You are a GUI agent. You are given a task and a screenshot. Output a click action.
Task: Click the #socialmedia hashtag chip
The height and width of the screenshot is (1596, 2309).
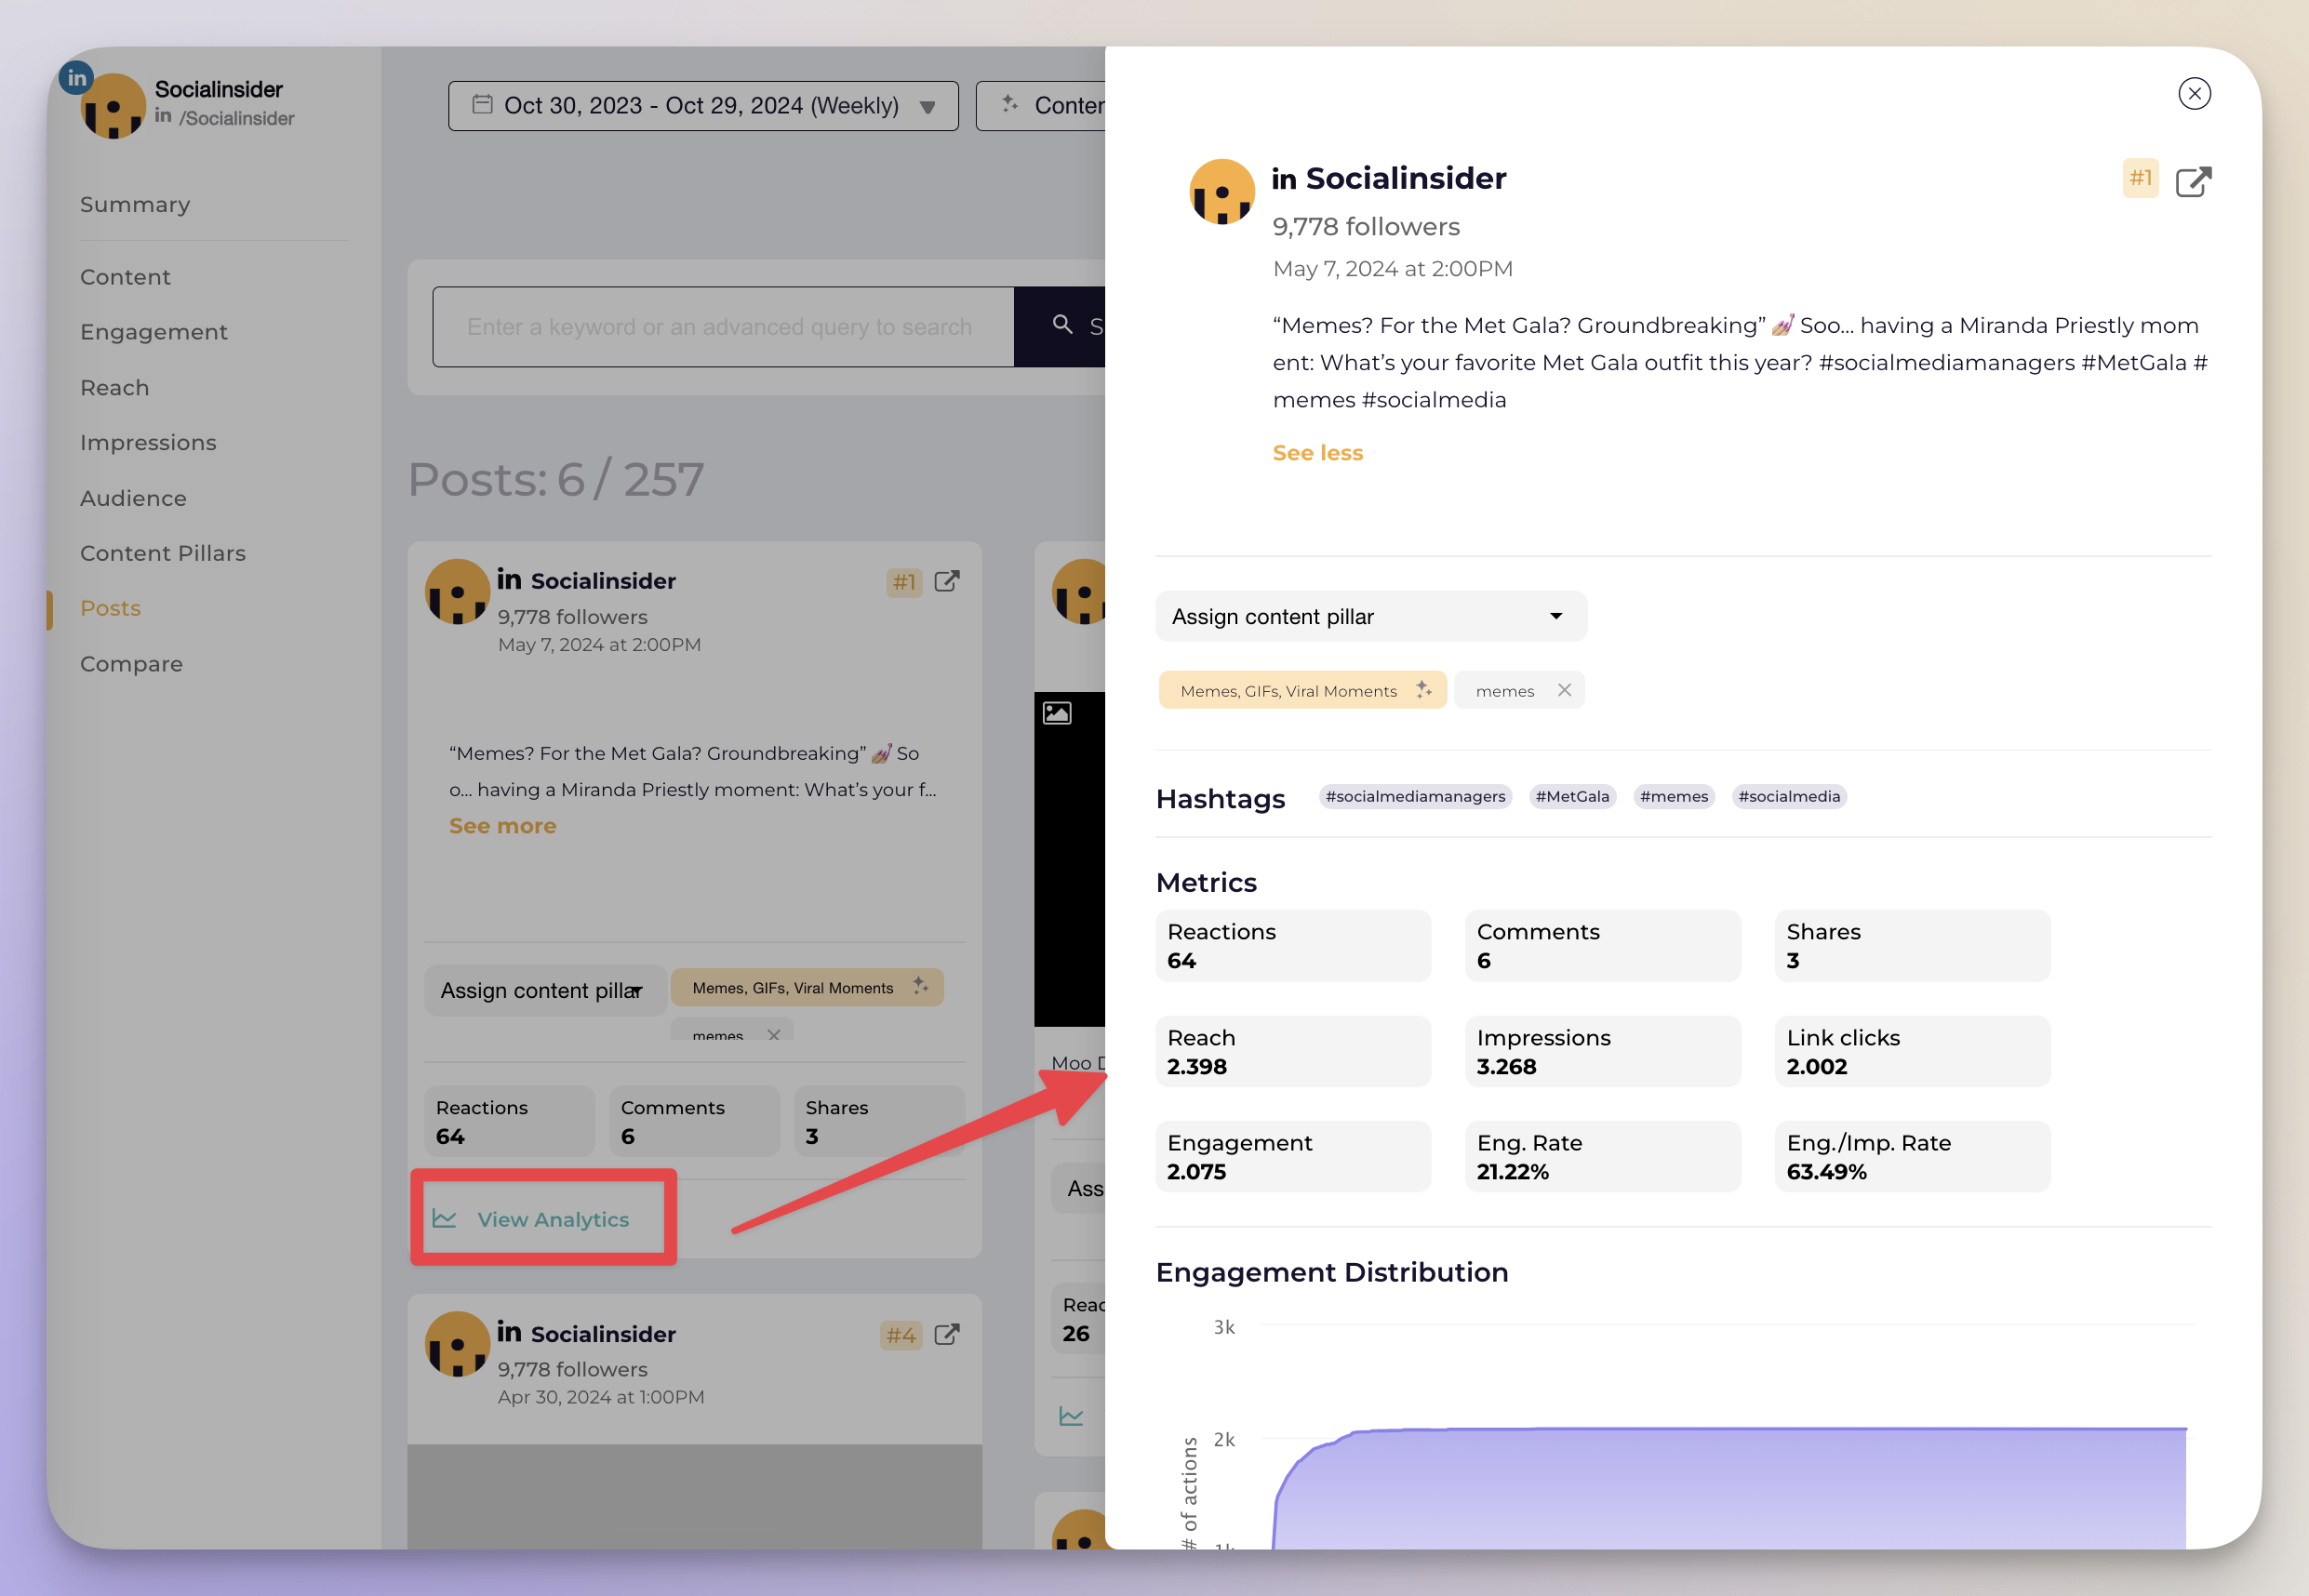pyautogui.click(x=1788, y=796)
